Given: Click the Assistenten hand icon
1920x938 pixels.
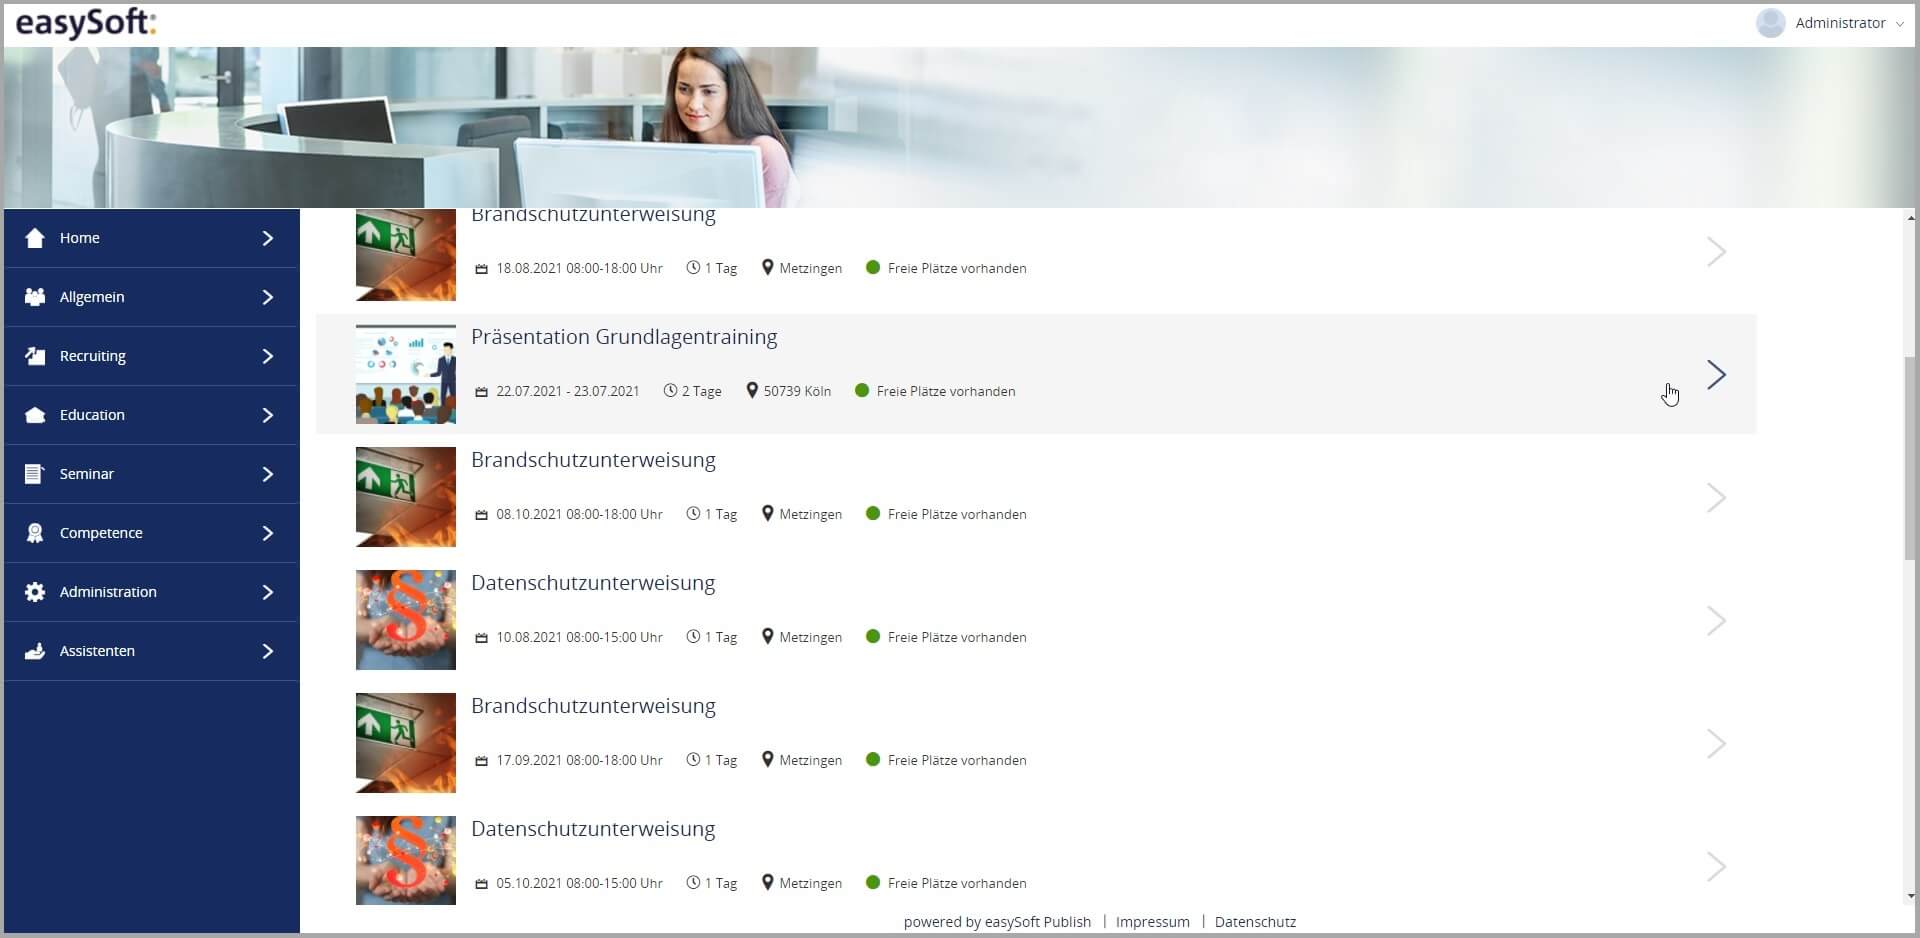Looking at the screenshot, I should click(35, 651).
